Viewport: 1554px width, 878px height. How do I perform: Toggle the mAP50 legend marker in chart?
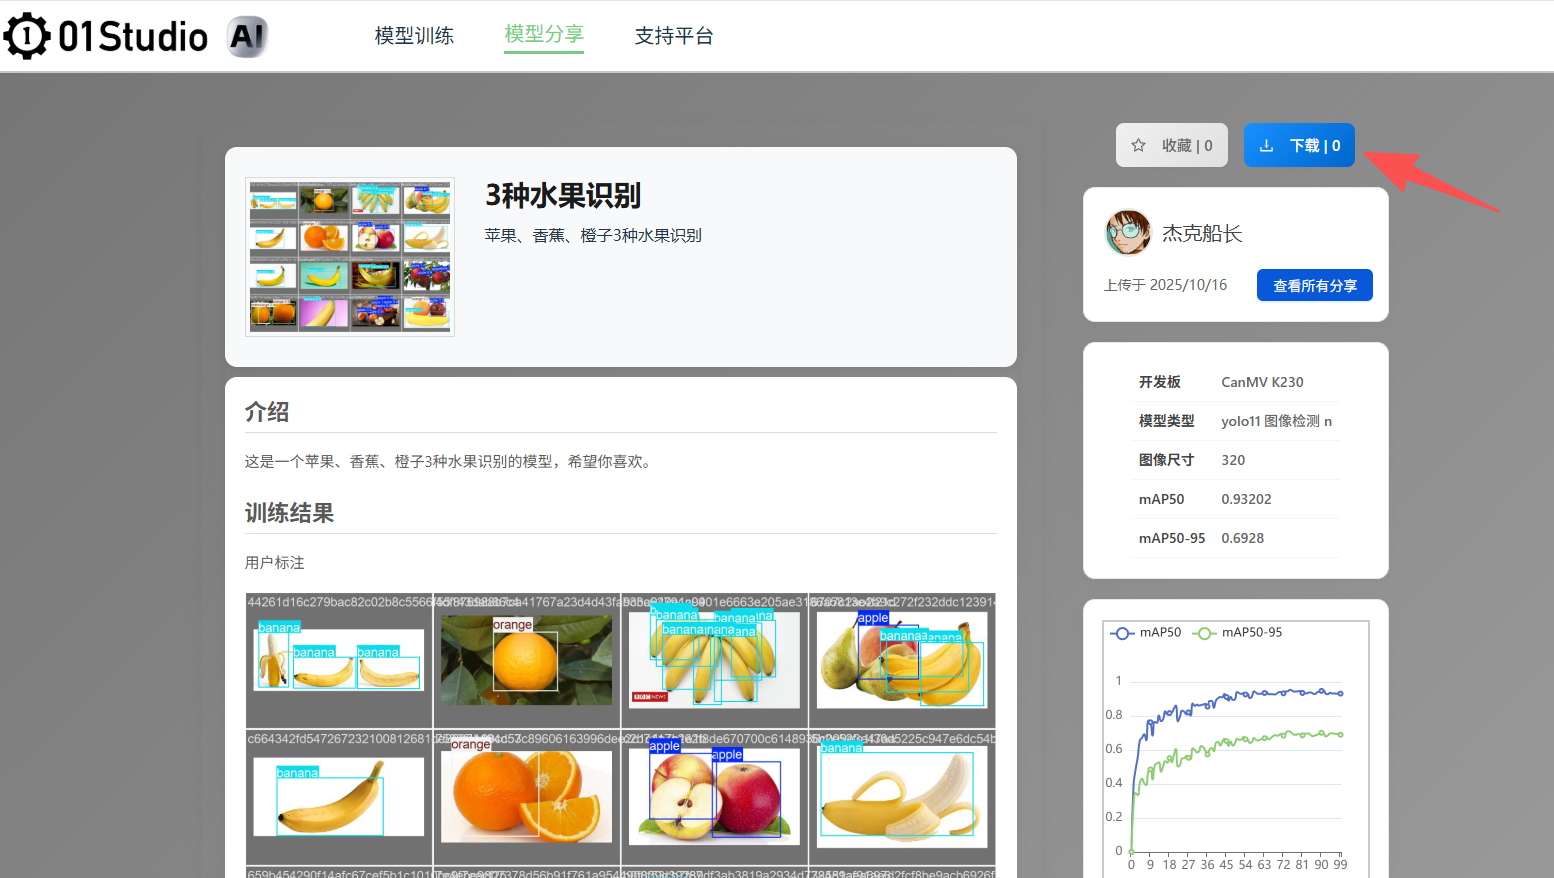click(1122, 633)
